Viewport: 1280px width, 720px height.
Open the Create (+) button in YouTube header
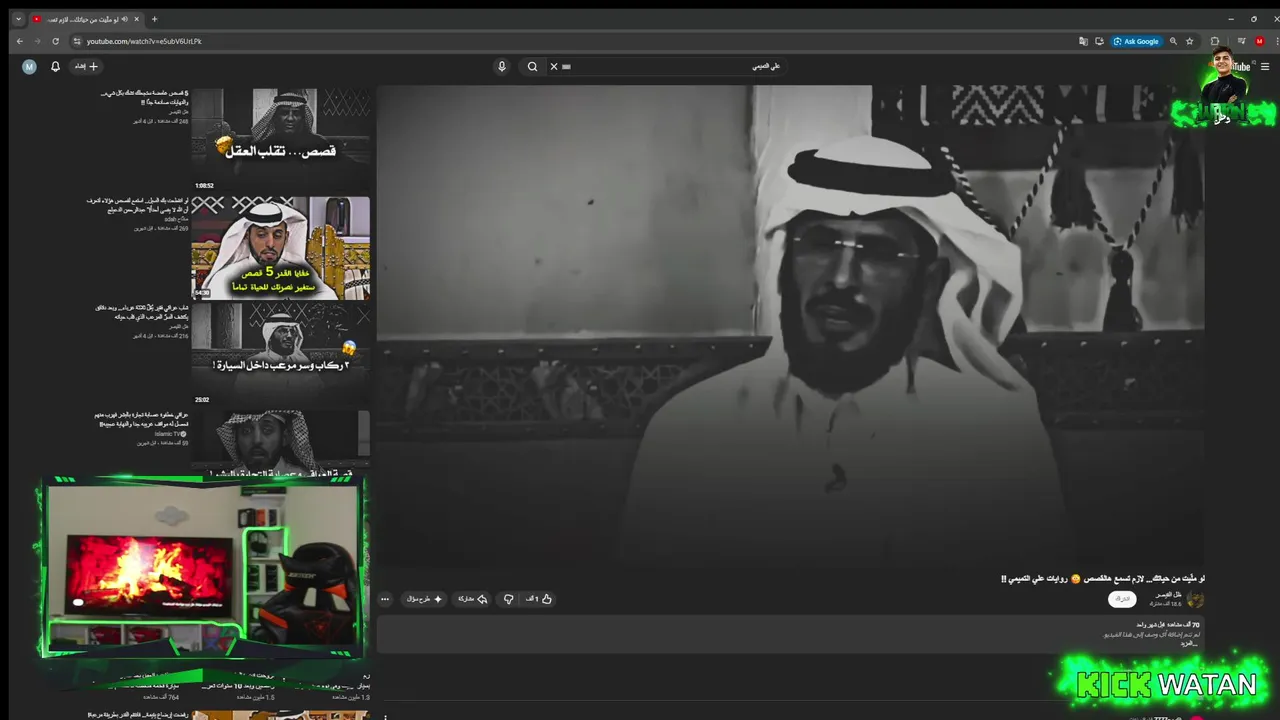tap(87, 66)
